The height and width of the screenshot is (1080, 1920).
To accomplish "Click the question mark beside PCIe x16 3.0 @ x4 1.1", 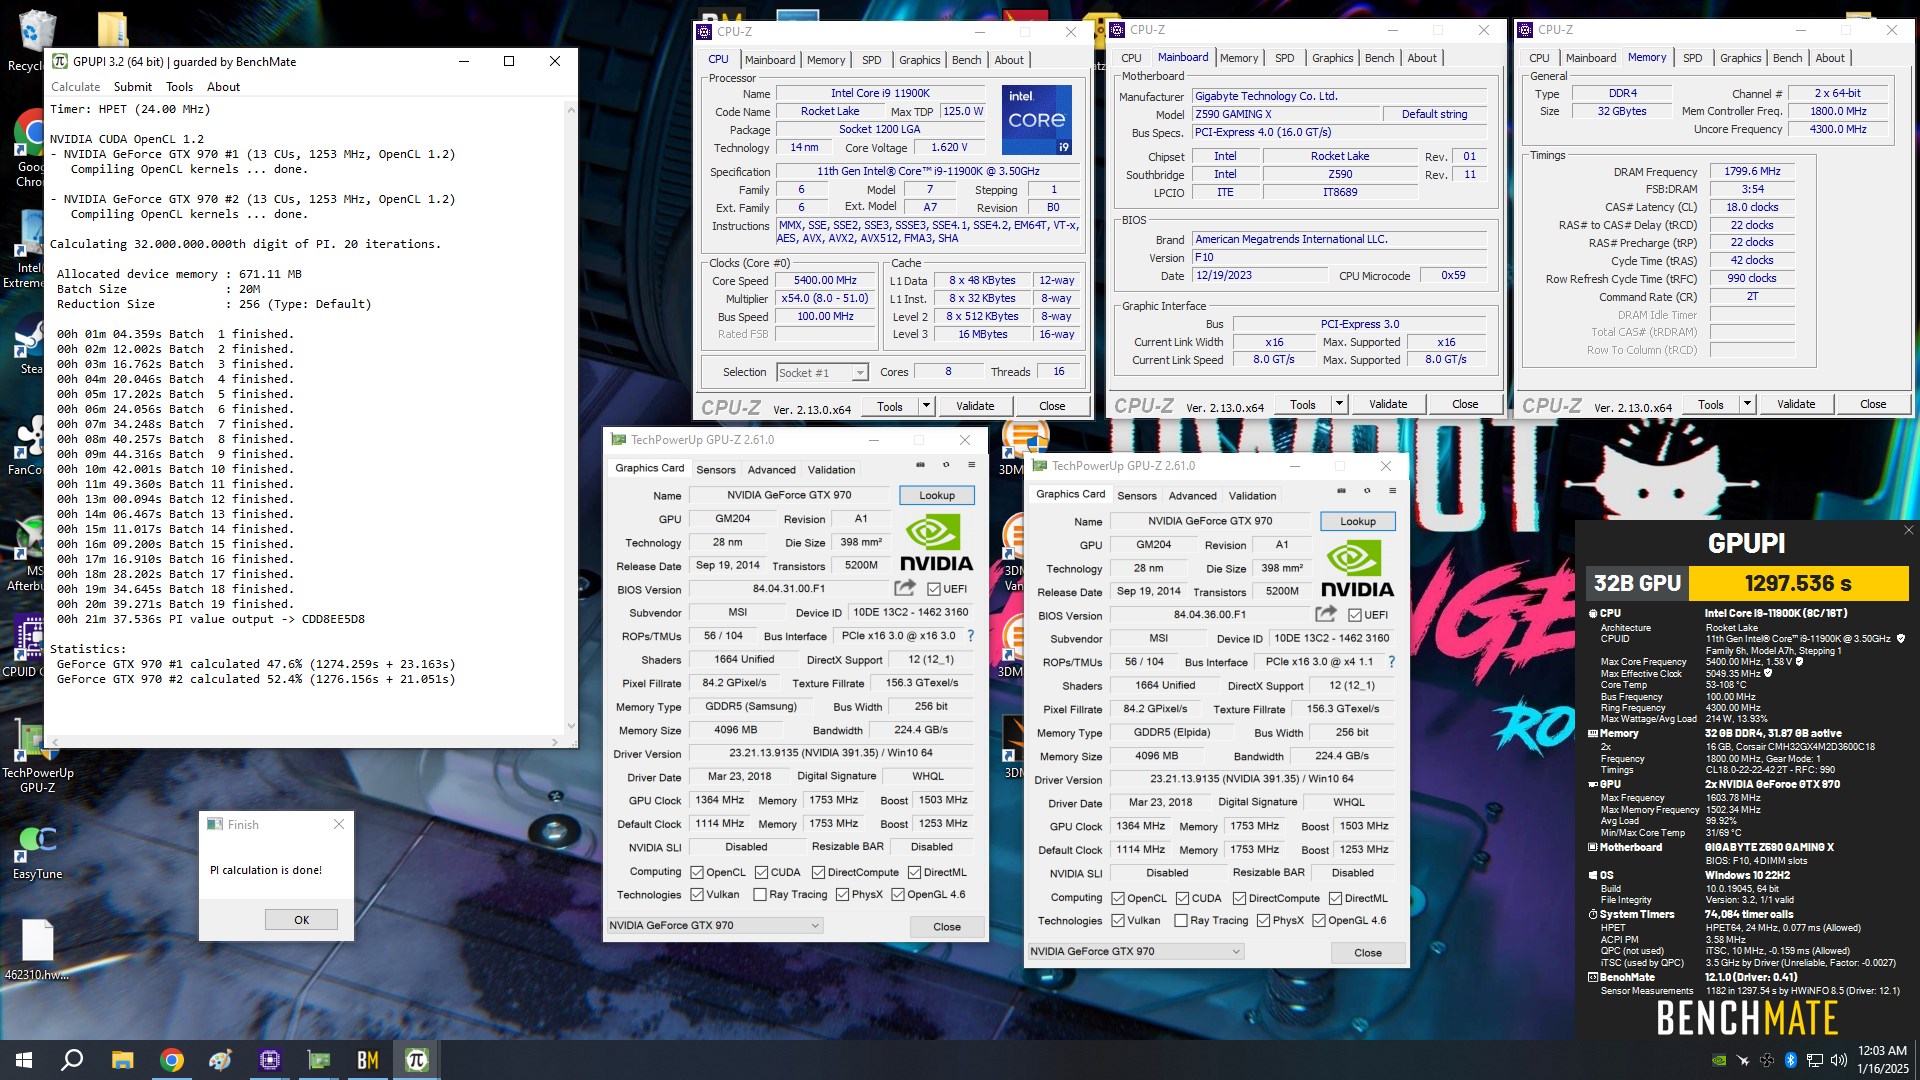I will point(1391,662).
